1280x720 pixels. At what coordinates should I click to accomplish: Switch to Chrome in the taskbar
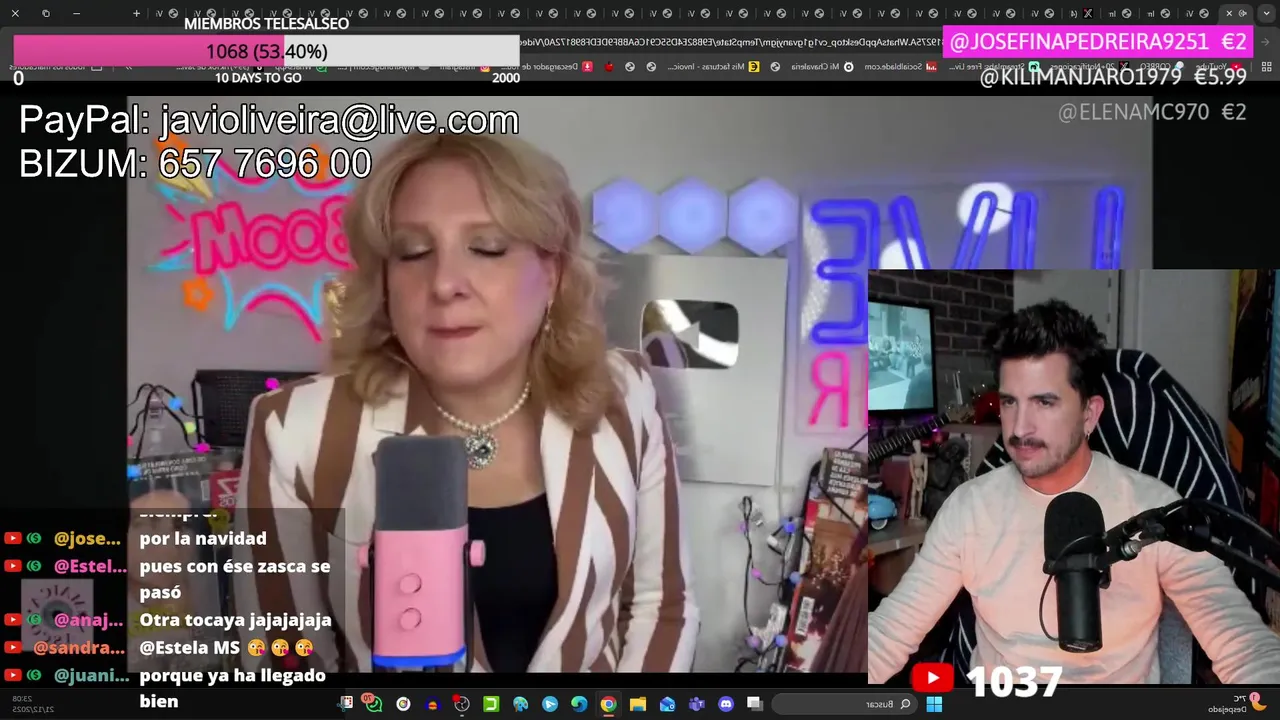(x=608, y=704)
